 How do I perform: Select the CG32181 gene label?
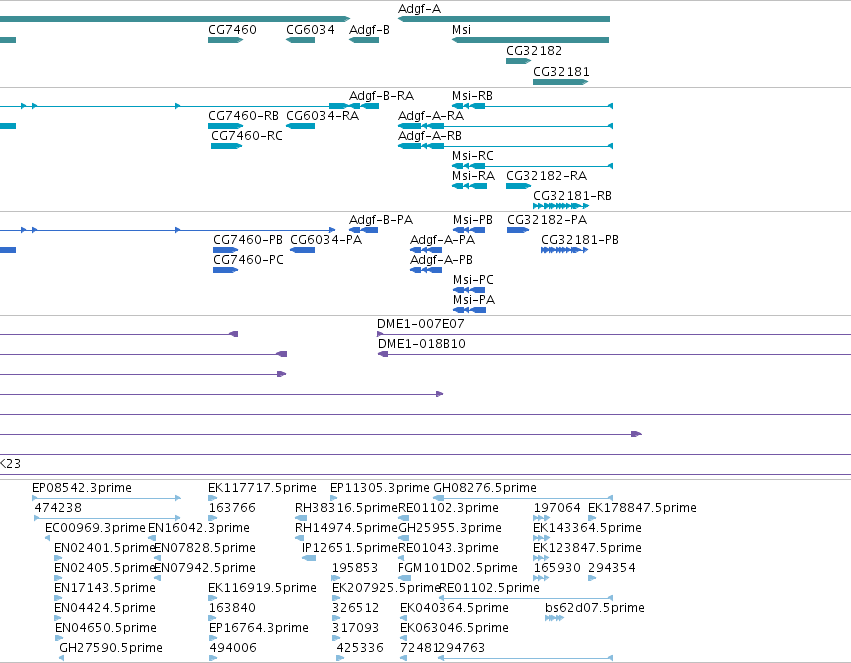pos(561,72)
